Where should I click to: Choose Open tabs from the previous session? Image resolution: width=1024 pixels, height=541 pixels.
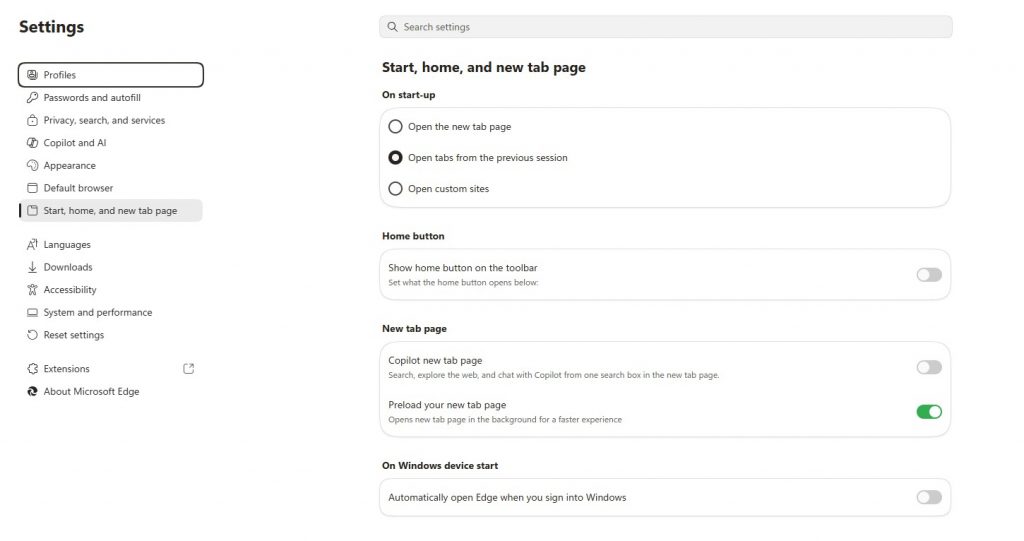[x=395, y=157]
